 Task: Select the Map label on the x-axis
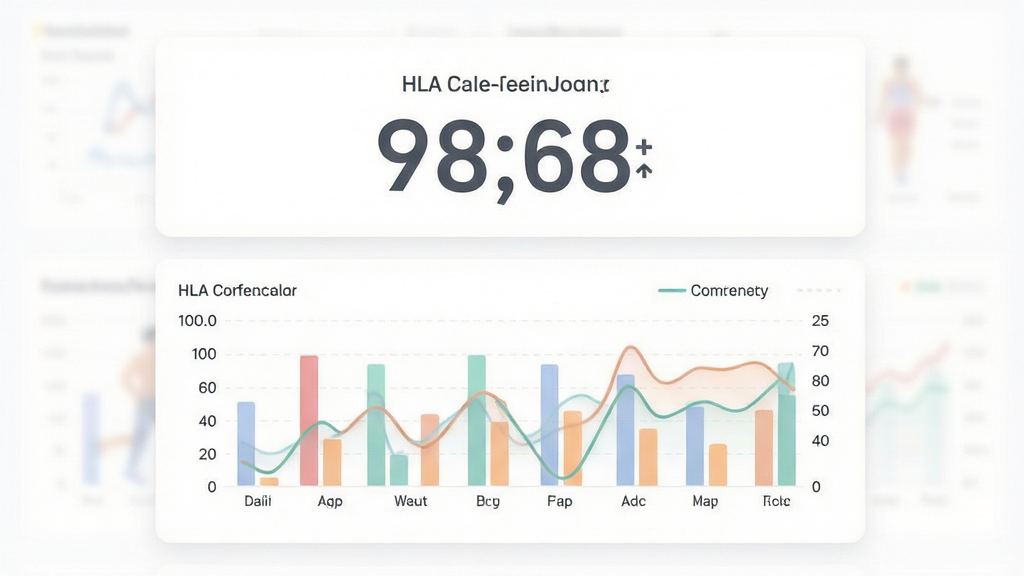[x=705, y=502]
